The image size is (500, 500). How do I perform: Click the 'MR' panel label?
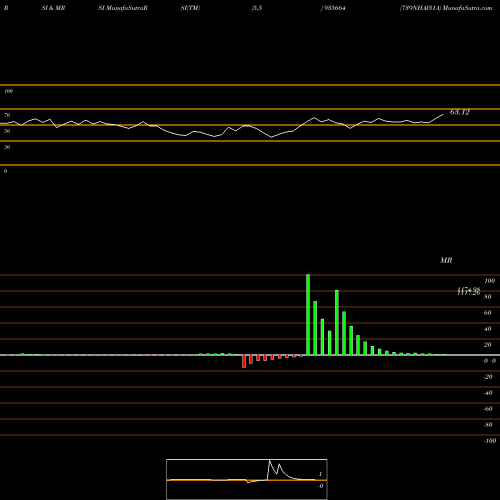click(x=446, y=260)
